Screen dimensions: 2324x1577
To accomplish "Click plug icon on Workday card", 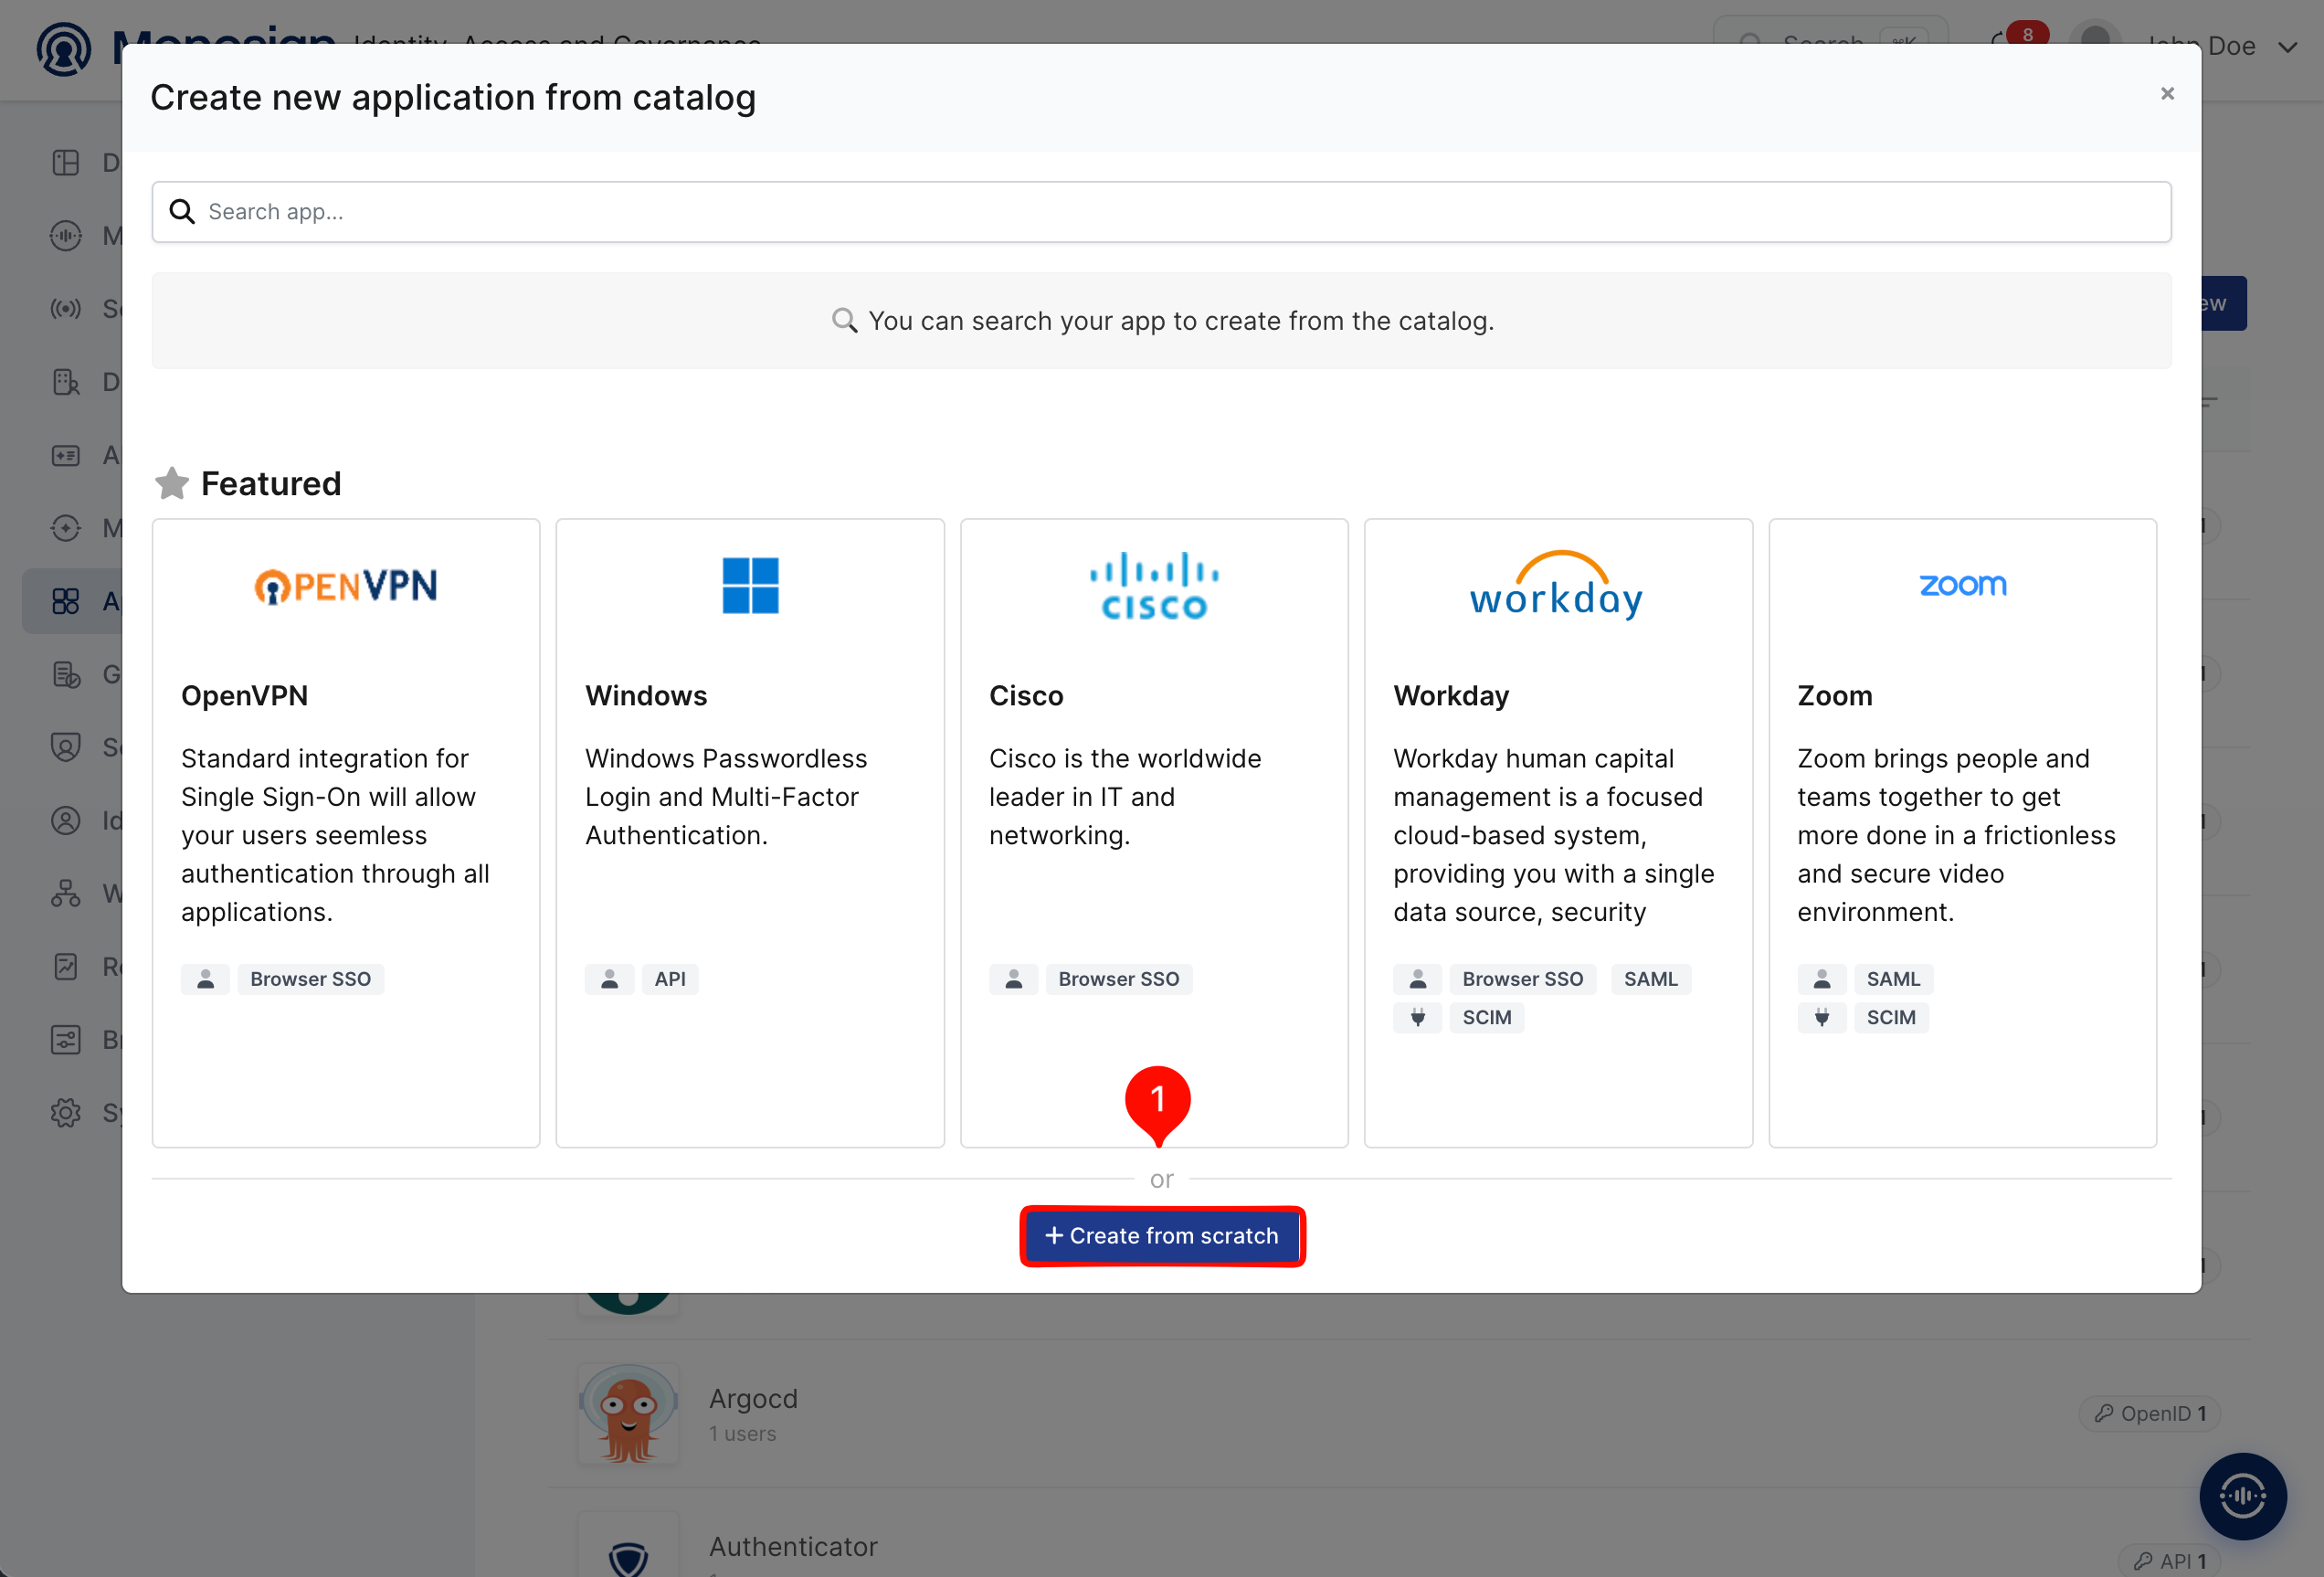I will [x=1417, y=1018].
